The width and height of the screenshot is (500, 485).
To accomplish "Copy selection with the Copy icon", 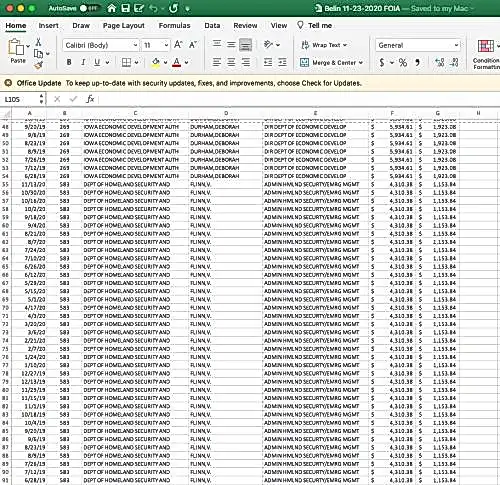I will point(39,54).
